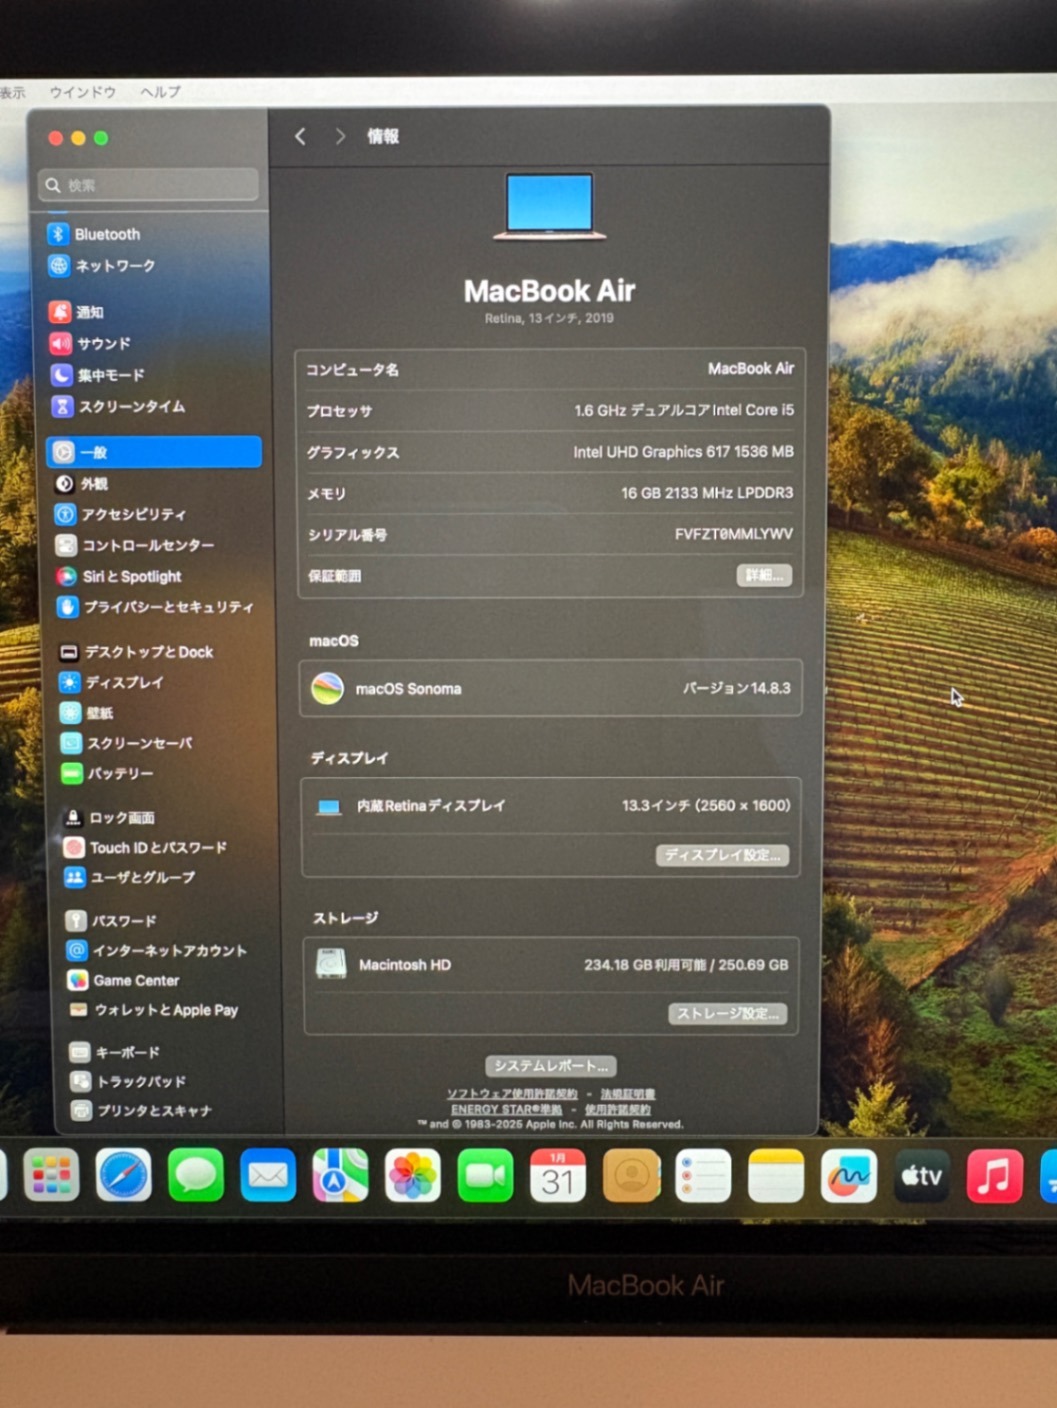Open Game Center settings in sidebar
The width and height of the screenshot is (1057, 1408).
click(x=124, y=980)
